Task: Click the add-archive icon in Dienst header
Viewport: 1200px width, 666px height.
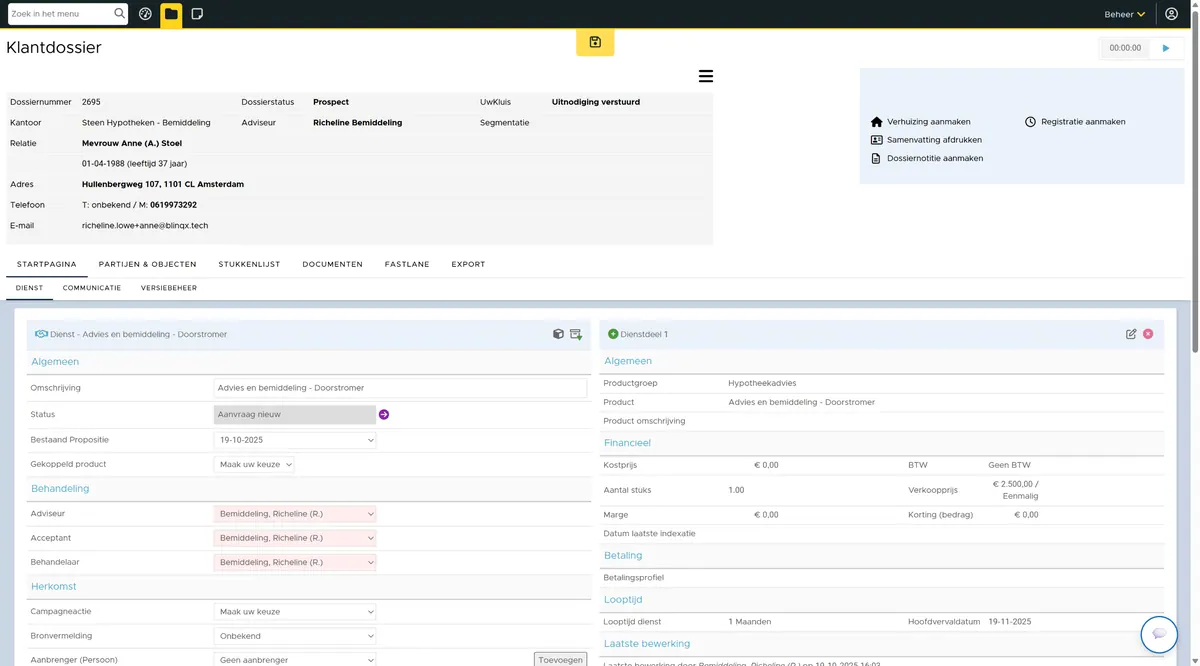Action: pyautogui.click(x=576, y=334)
